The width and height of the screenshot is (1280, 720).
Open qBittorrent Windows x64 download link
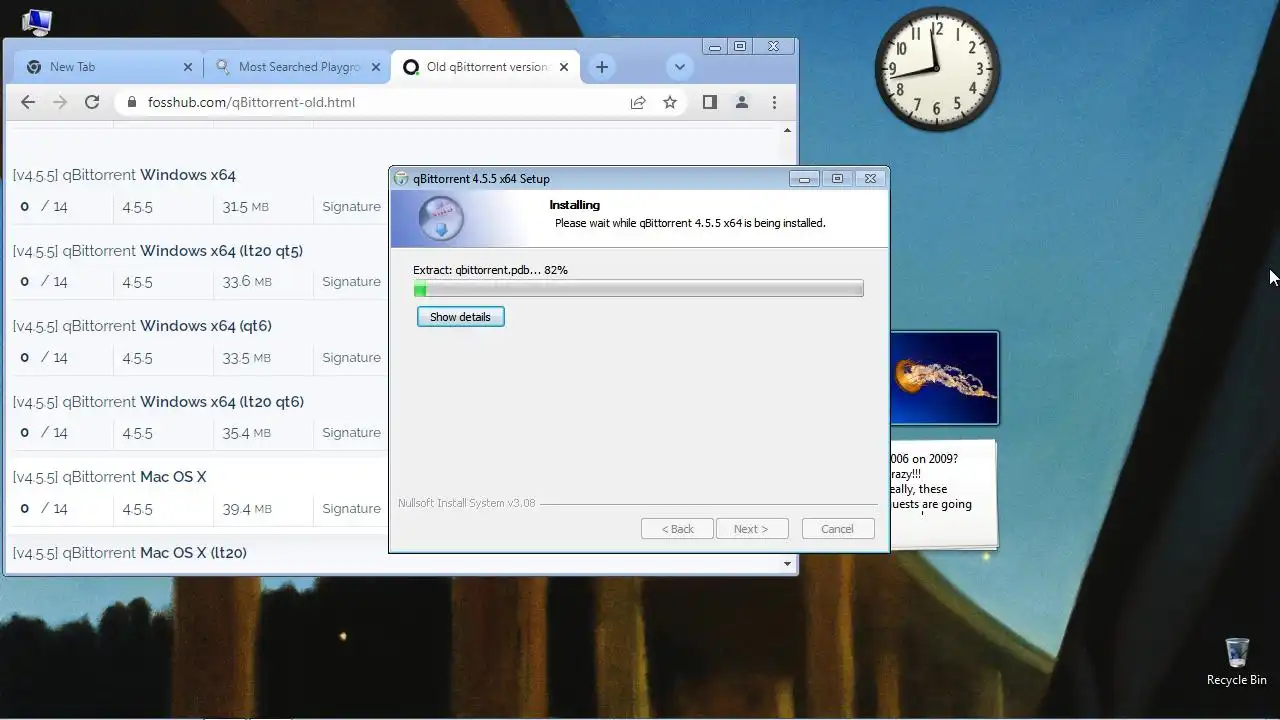[124, 175]
